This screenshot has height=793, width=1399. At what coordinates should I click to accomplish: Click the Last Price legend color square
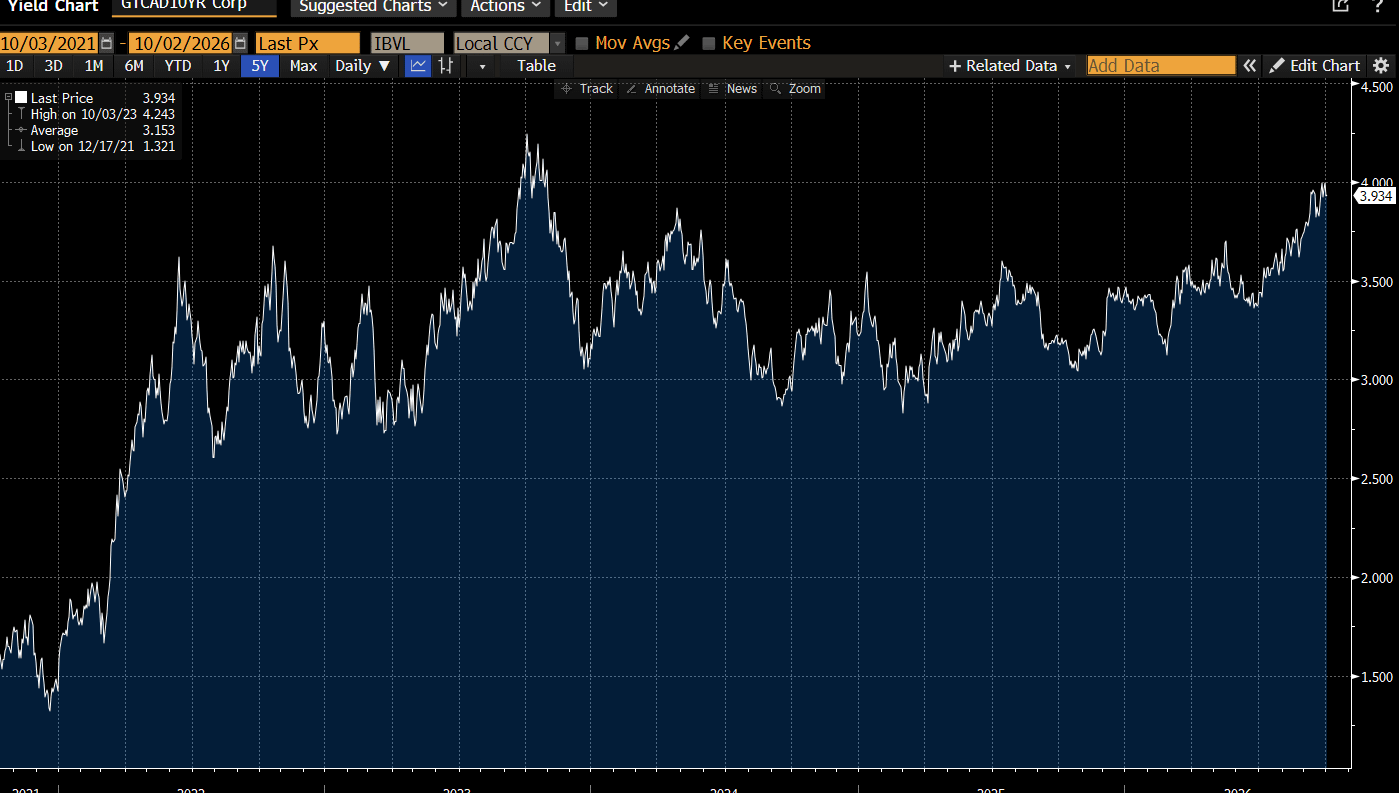coord(20,98)
